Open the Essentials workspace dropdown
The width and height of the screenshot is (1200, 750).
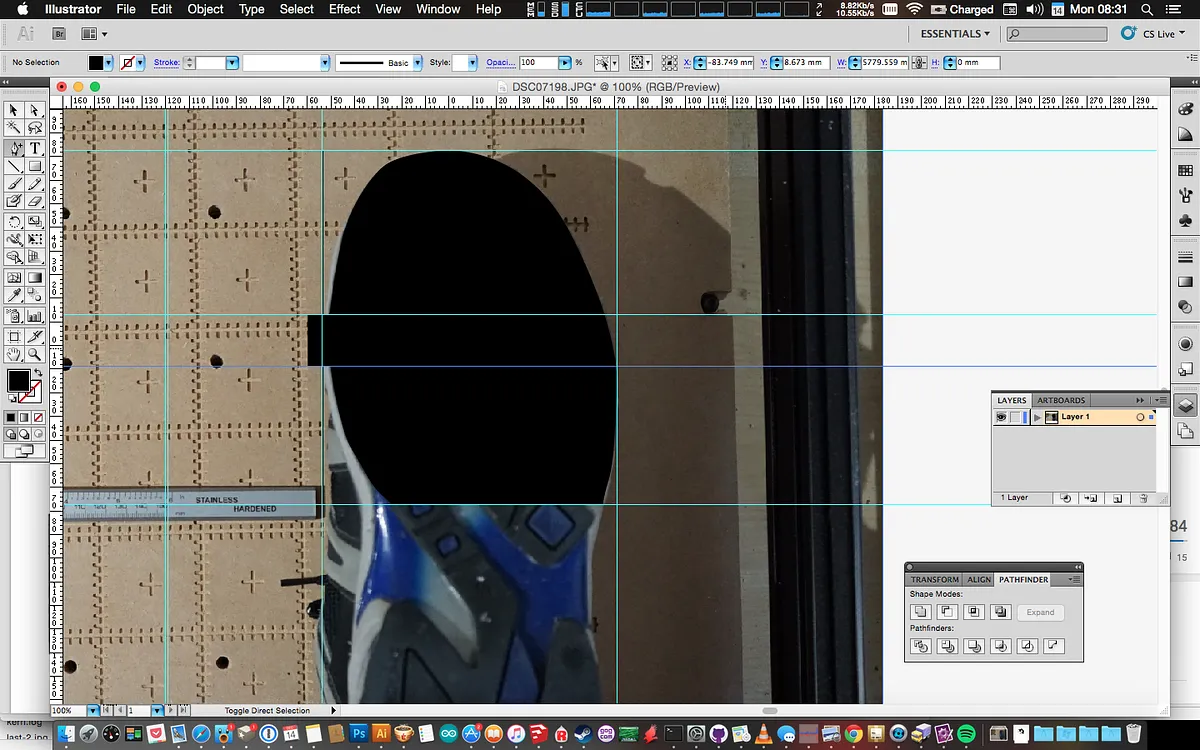[955, 33]
